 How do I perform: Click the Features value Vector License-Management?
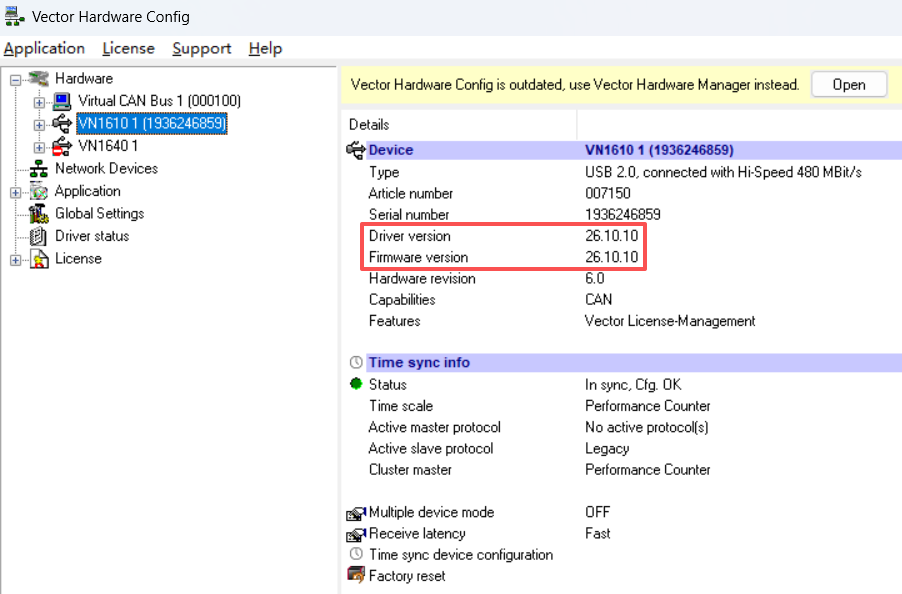coord(670,321)
